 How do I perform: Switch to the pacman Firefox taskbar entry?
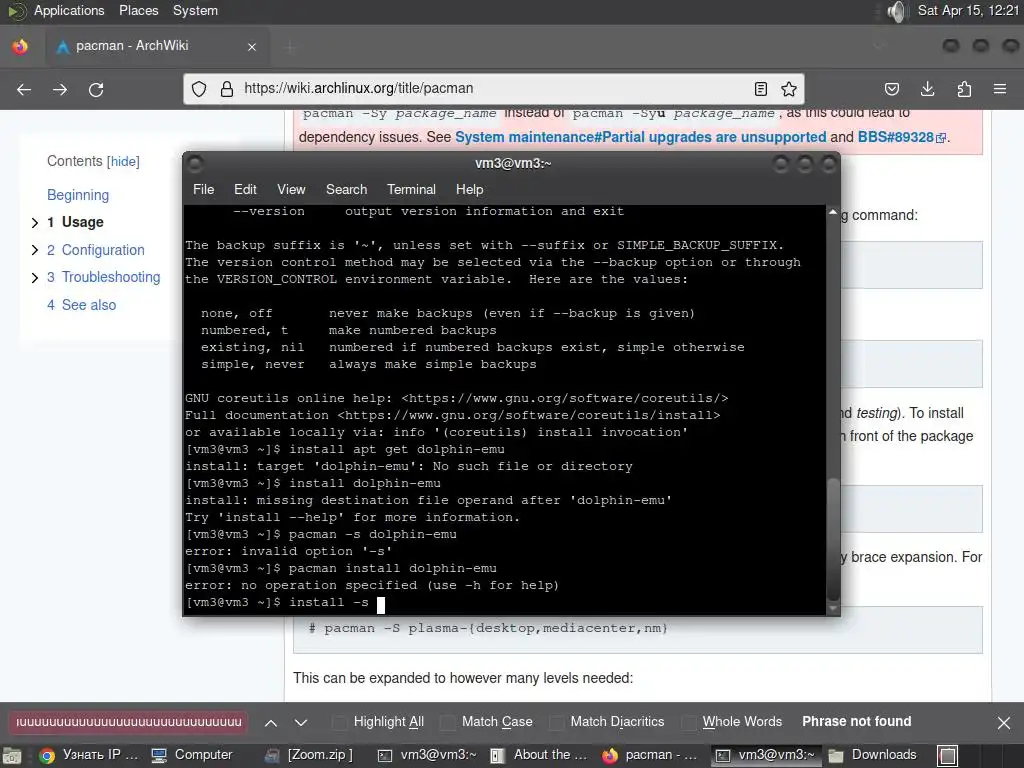(650, 755)
